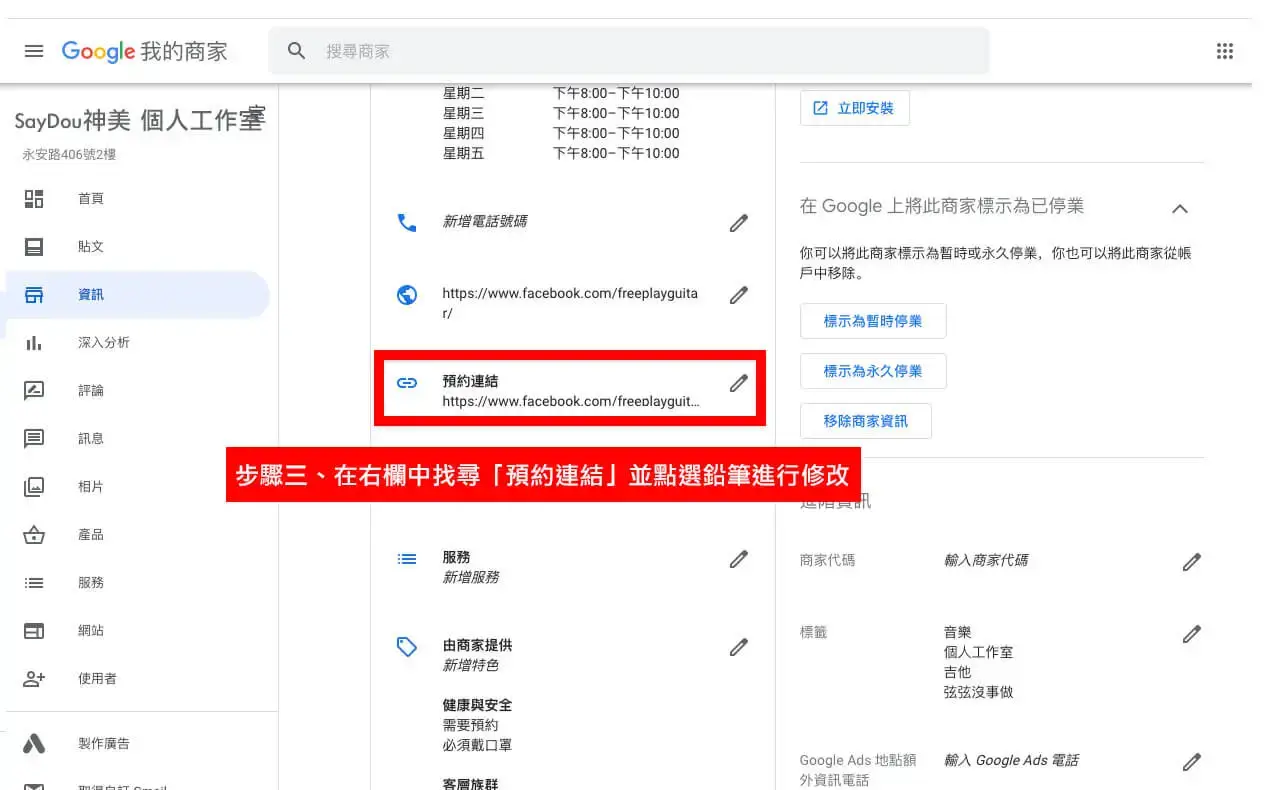Click the 新增服務 text

471,577
